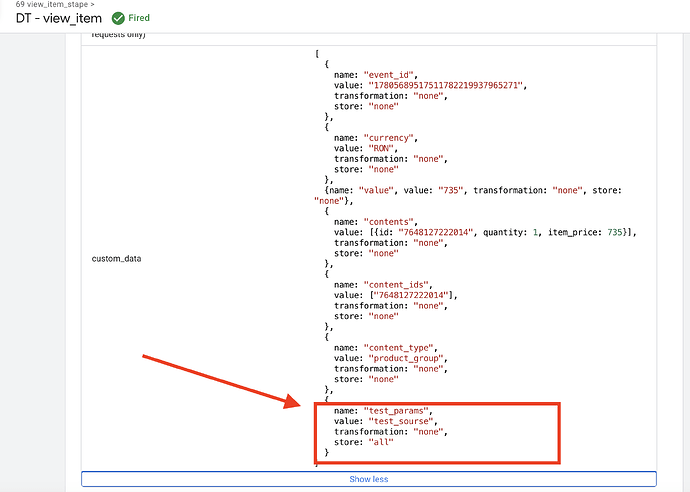The image size is (690, 492).
Task: Click the "test_params" name value
Action: (x=396, y=411)
